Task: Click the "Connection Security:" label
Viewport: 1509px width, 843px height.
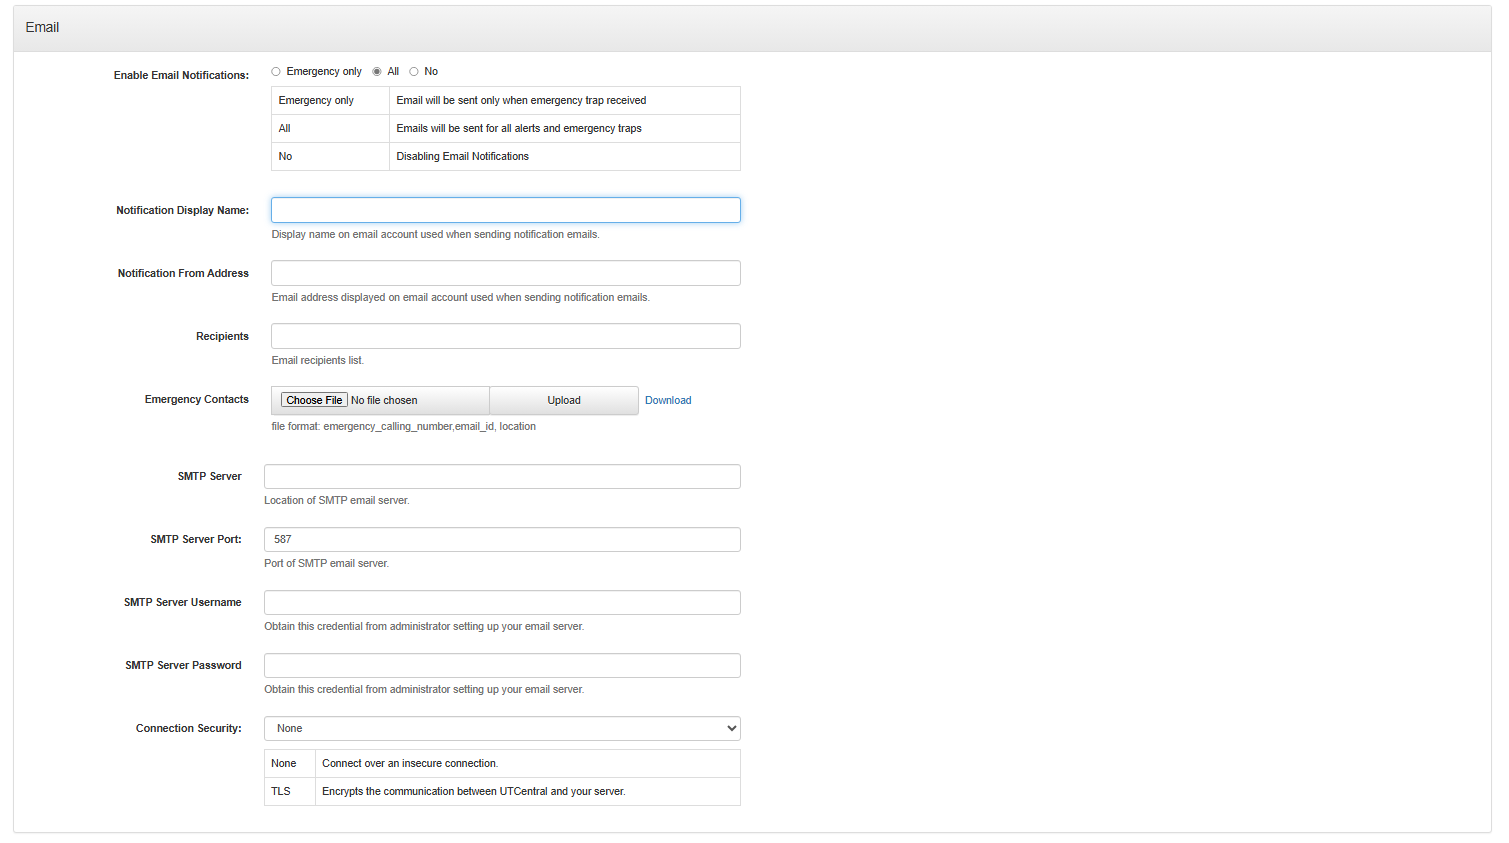Action: pos(189,729)
